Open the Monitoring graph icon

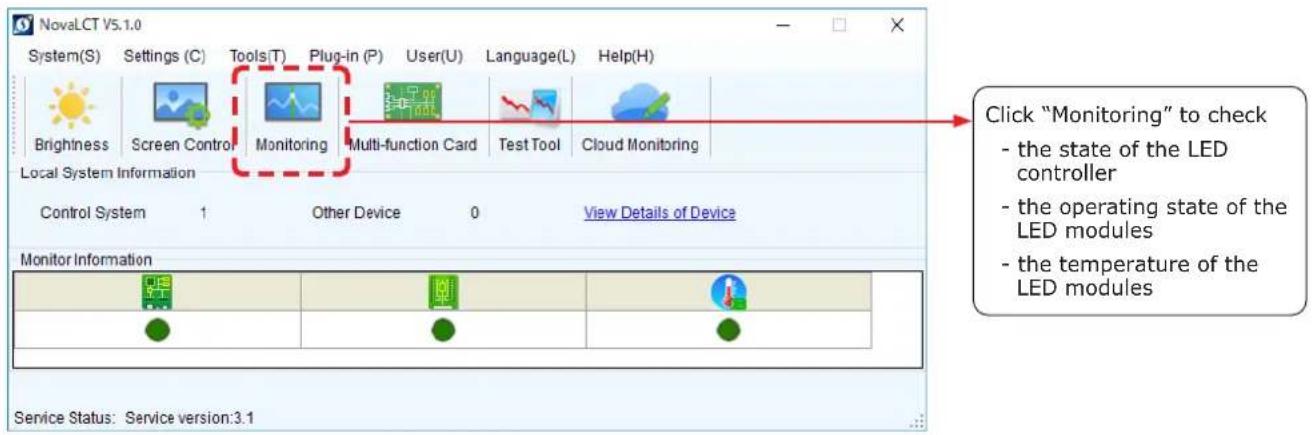click(x=291, y=104)
